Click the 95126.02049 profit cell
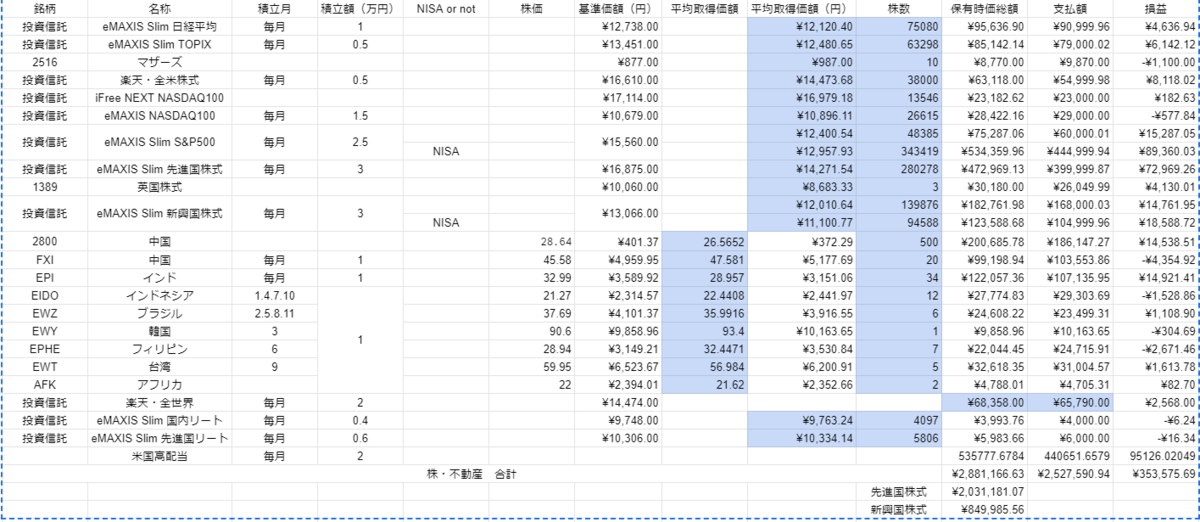 point(1156,456)
